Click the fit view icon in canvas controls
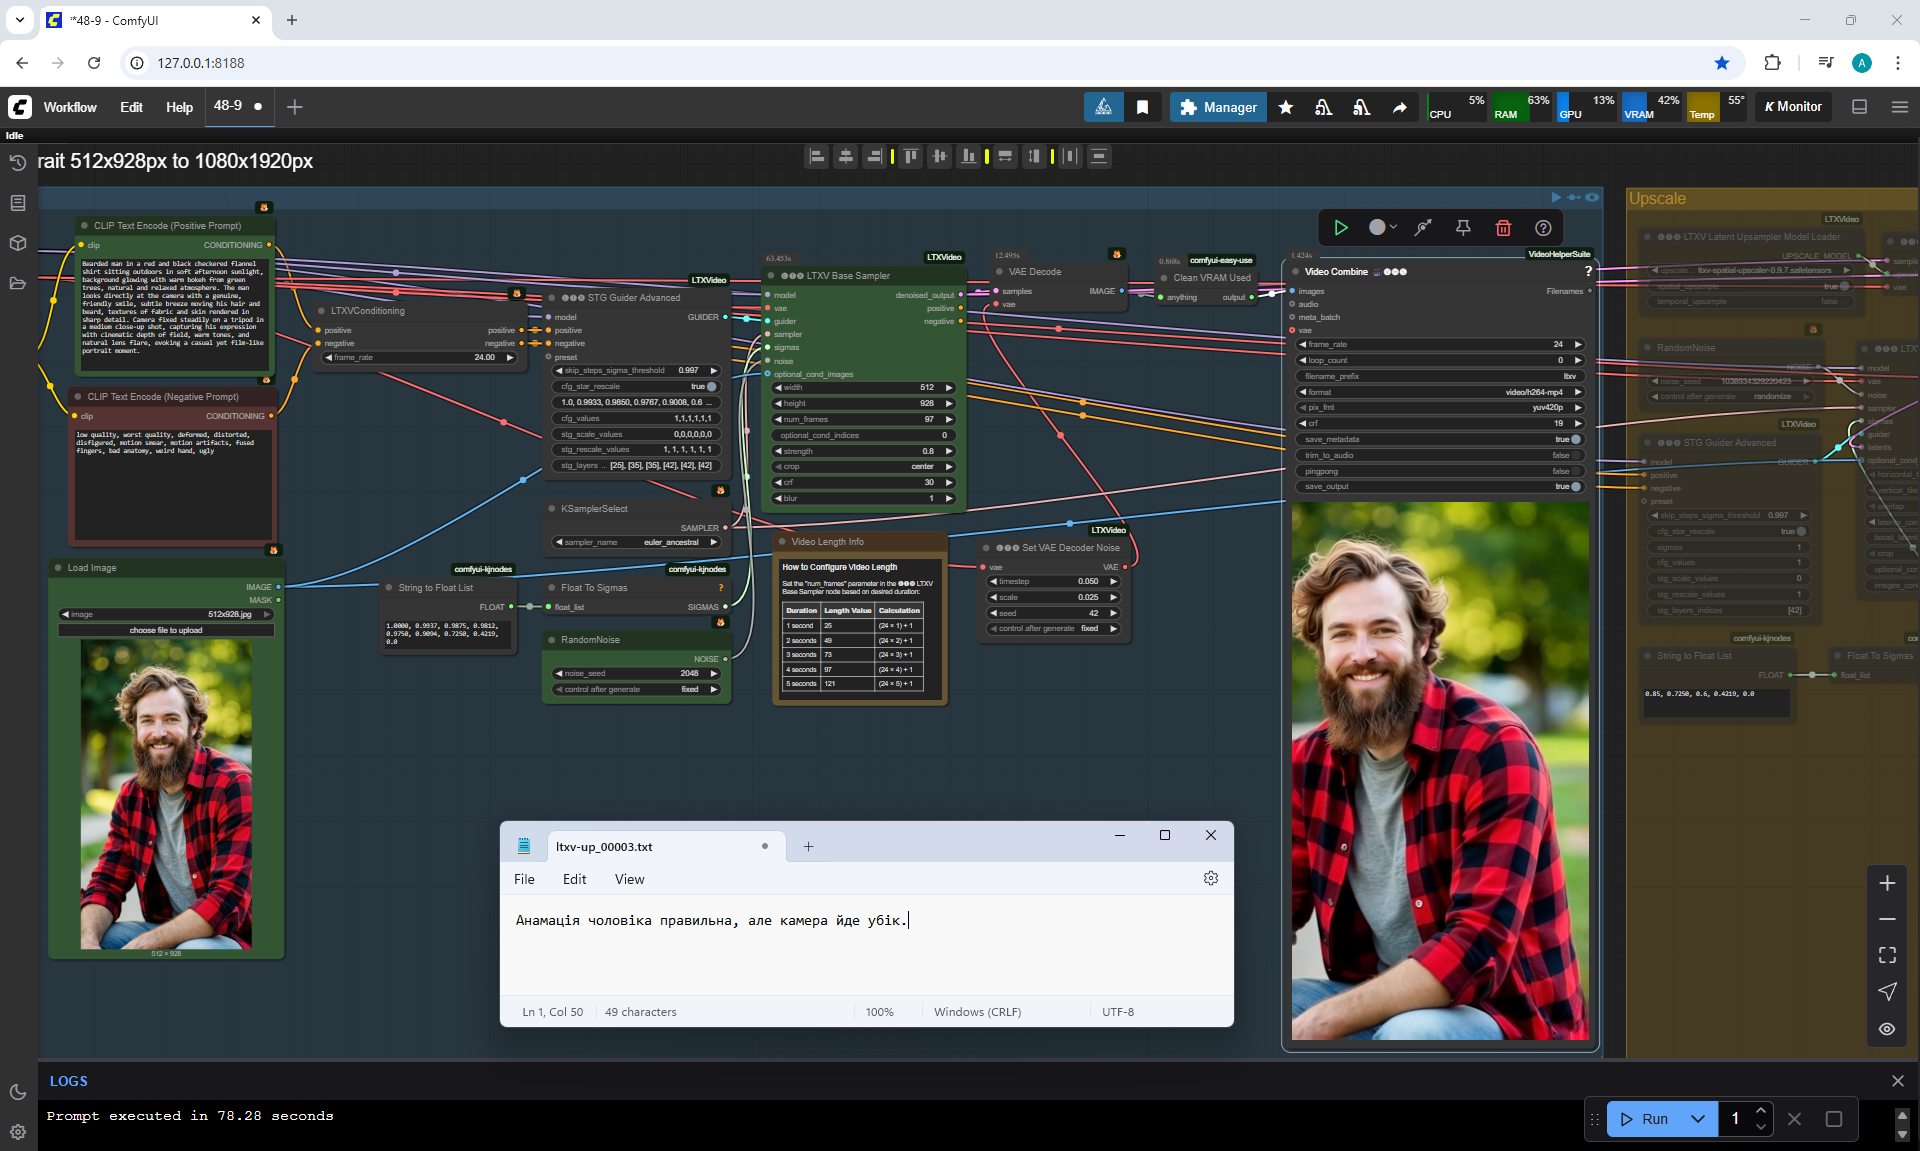This screenshot has height=1151, width=1920. coord(1887,955)
